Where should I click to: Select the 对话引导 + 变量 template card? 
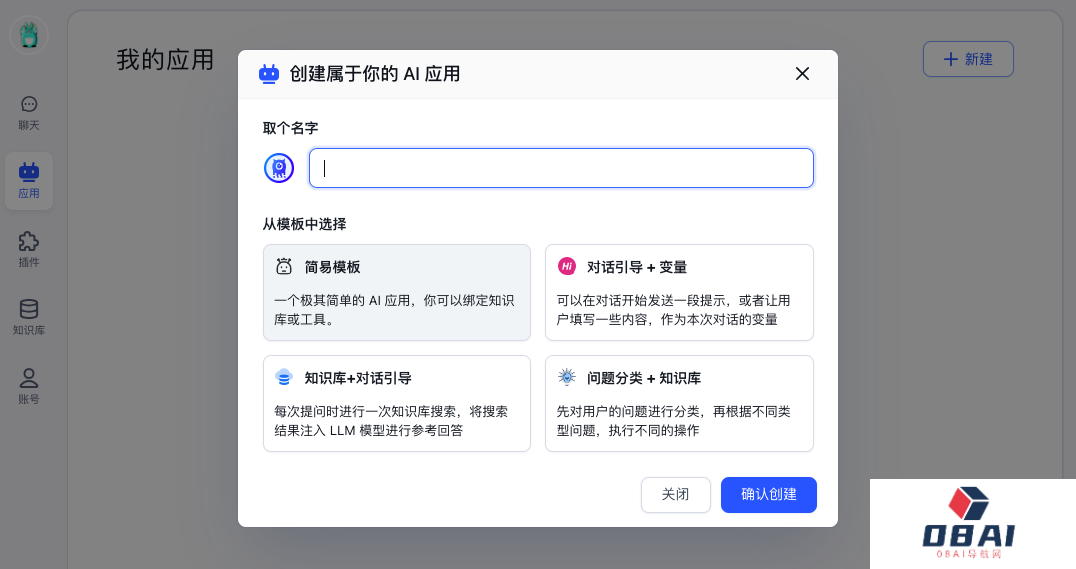pyautogui.click(x=679, y=292)
